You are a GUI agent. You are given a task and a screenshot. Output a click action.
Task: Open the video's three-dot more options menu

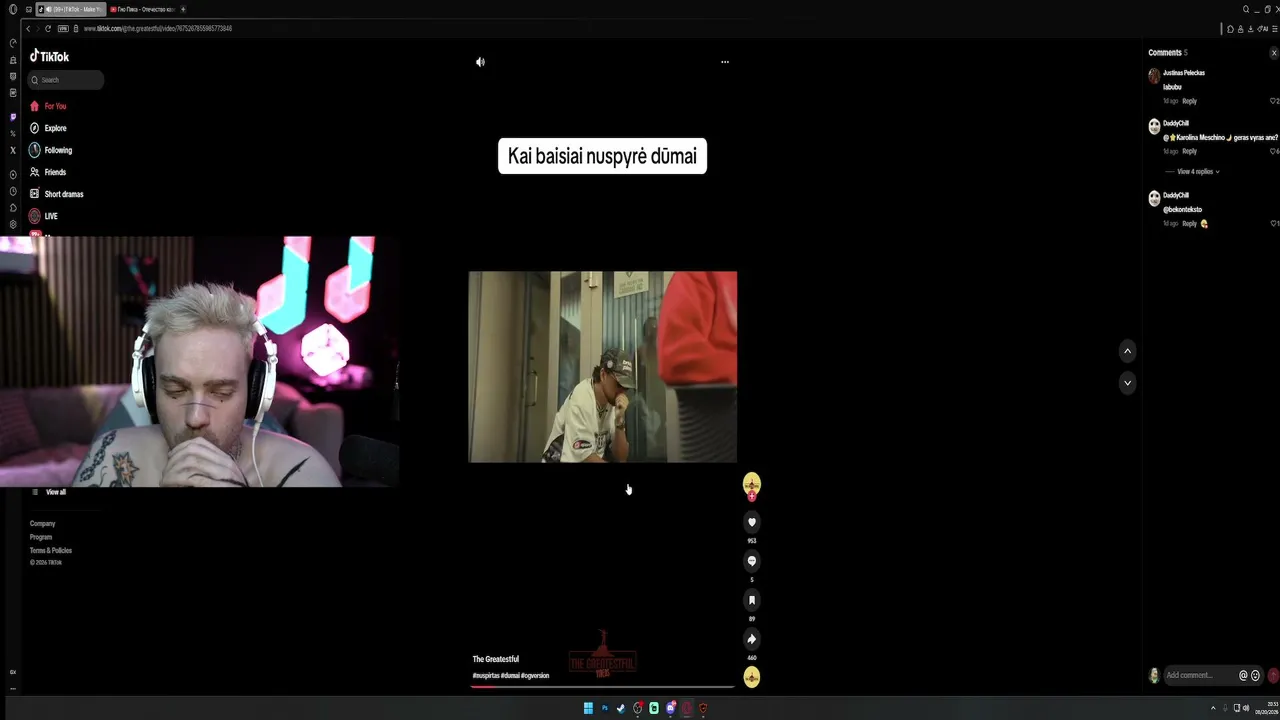pyautogui.click(x=725, y=62)
